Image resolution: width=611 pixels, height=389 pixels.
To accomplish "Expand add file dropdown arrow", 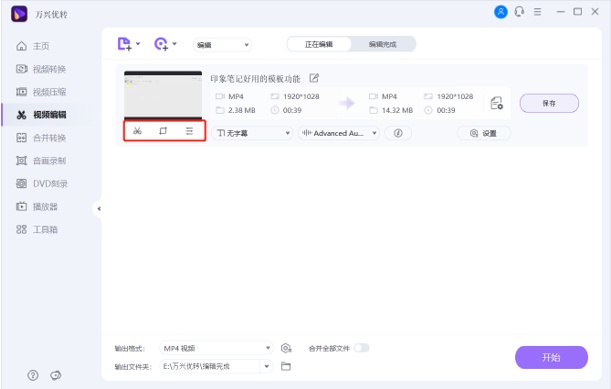I will (x=138, y=44).
